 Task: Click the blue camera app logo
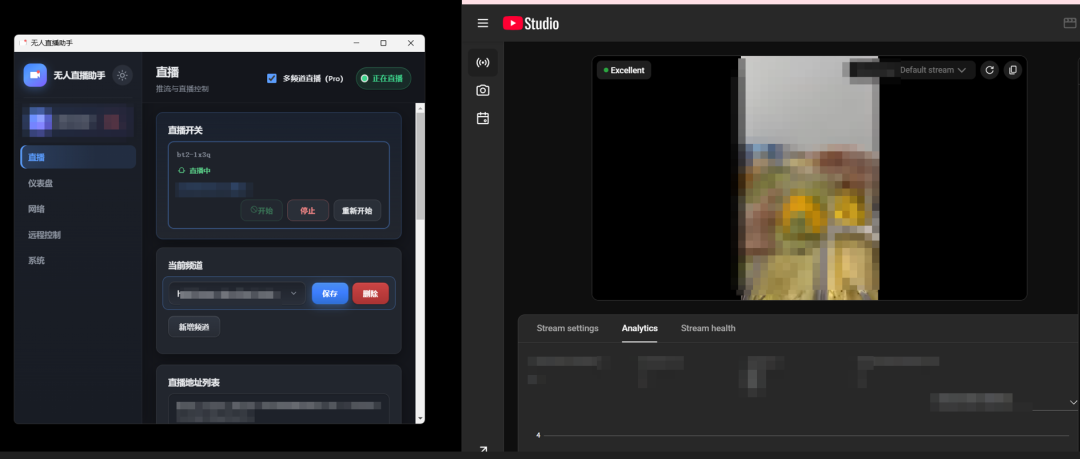(x=35, y=75)
